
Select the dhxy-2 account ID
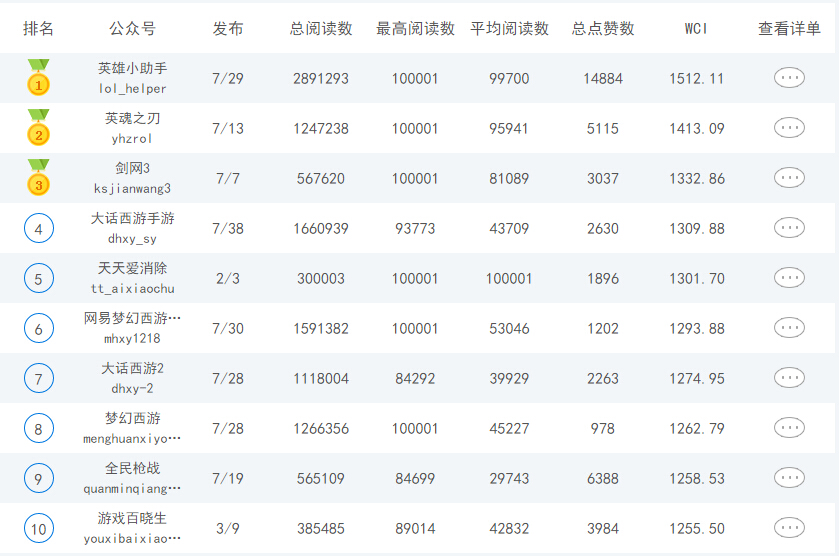pyautogui.click(x=132, y=389)
